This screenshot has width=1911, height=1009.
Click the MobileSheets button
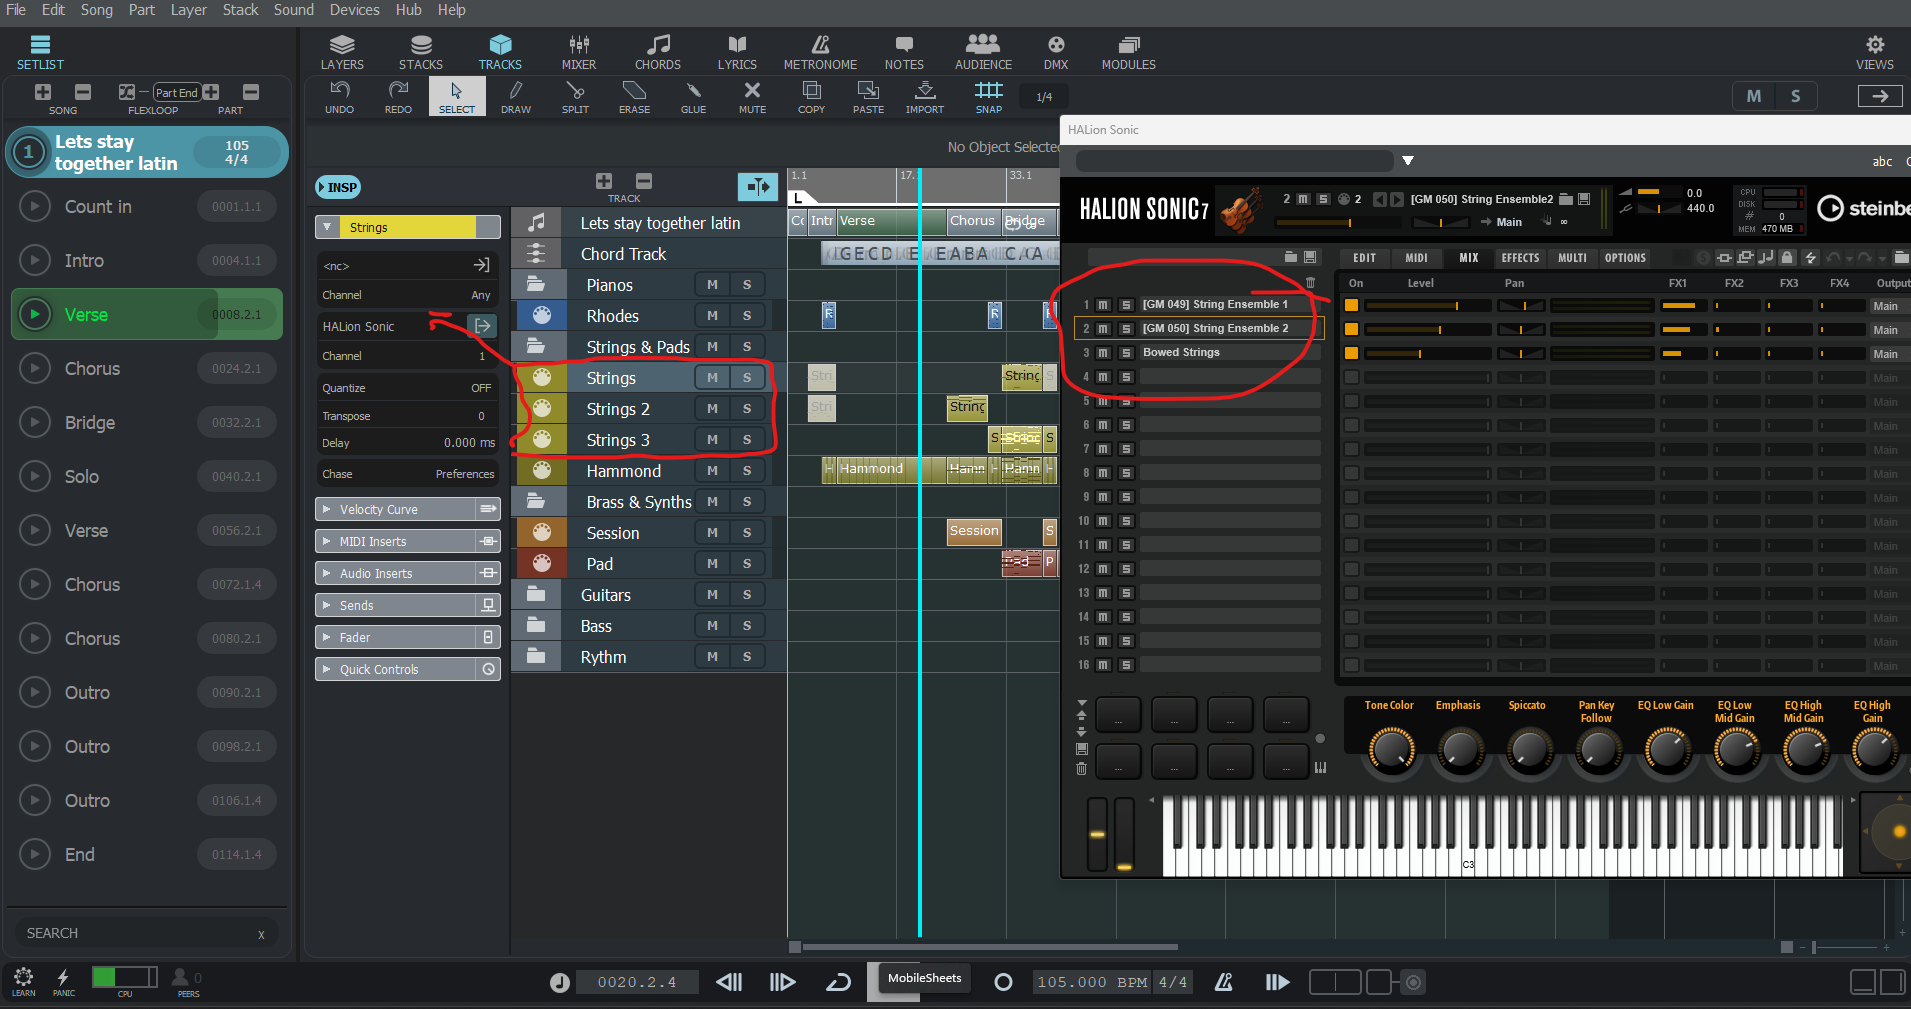click(x=924, y=979)
